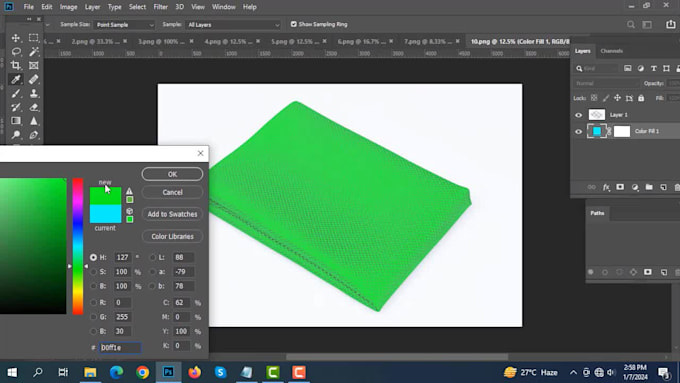Open the Window menu
This screenshot has width=680, height=383.
[224, 7]
